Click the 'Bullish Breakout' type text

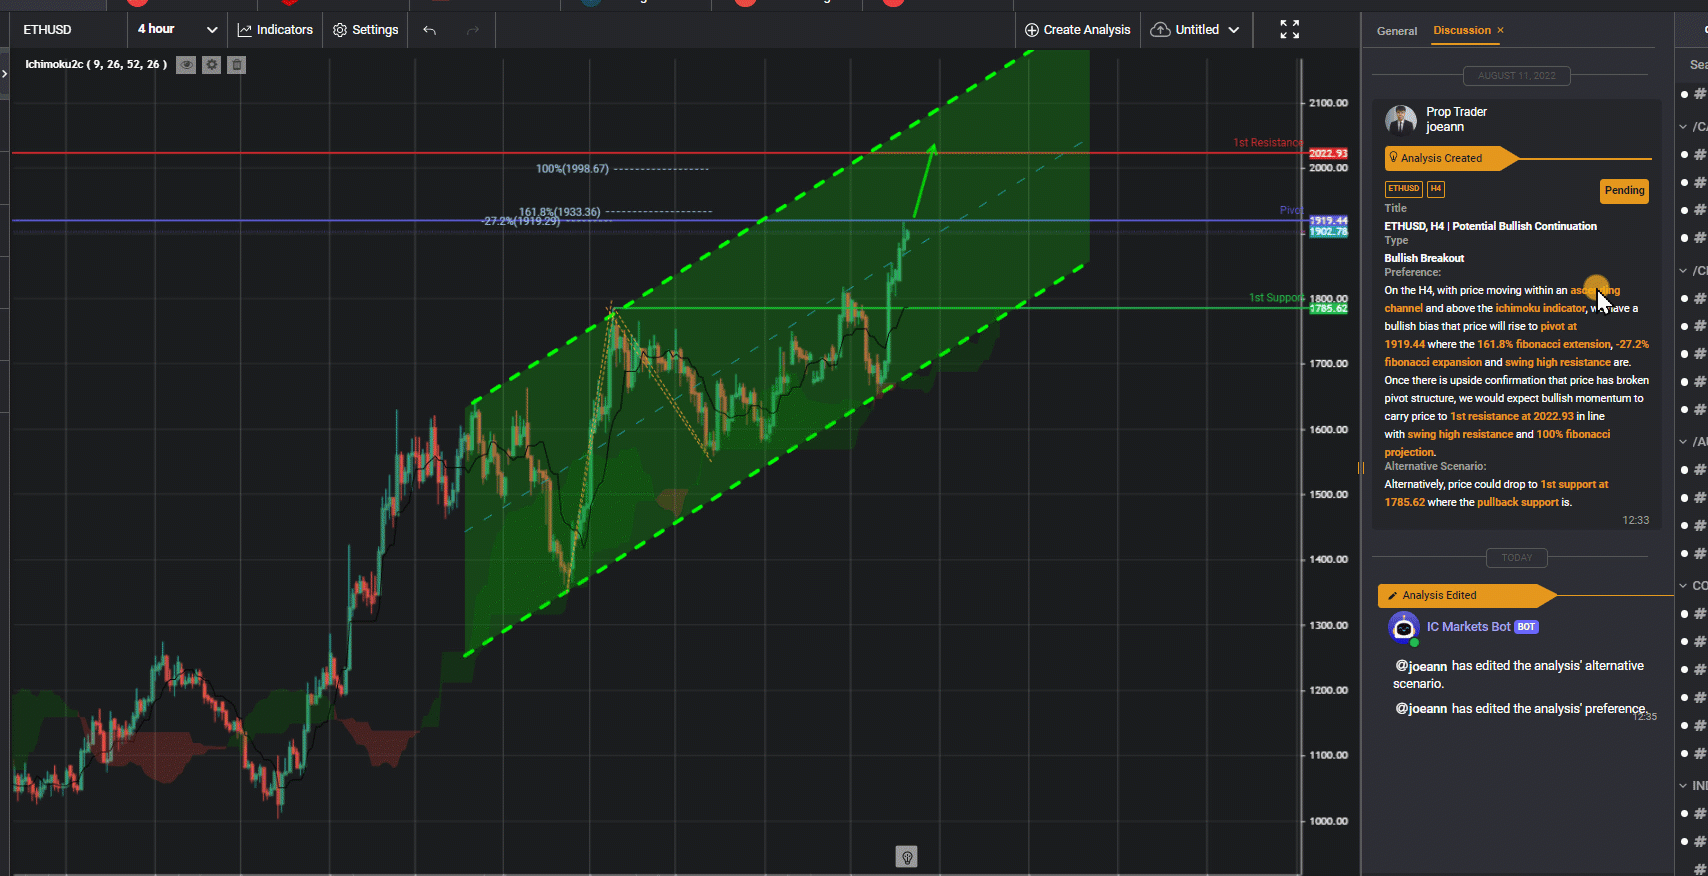(x=1424, y=258)
